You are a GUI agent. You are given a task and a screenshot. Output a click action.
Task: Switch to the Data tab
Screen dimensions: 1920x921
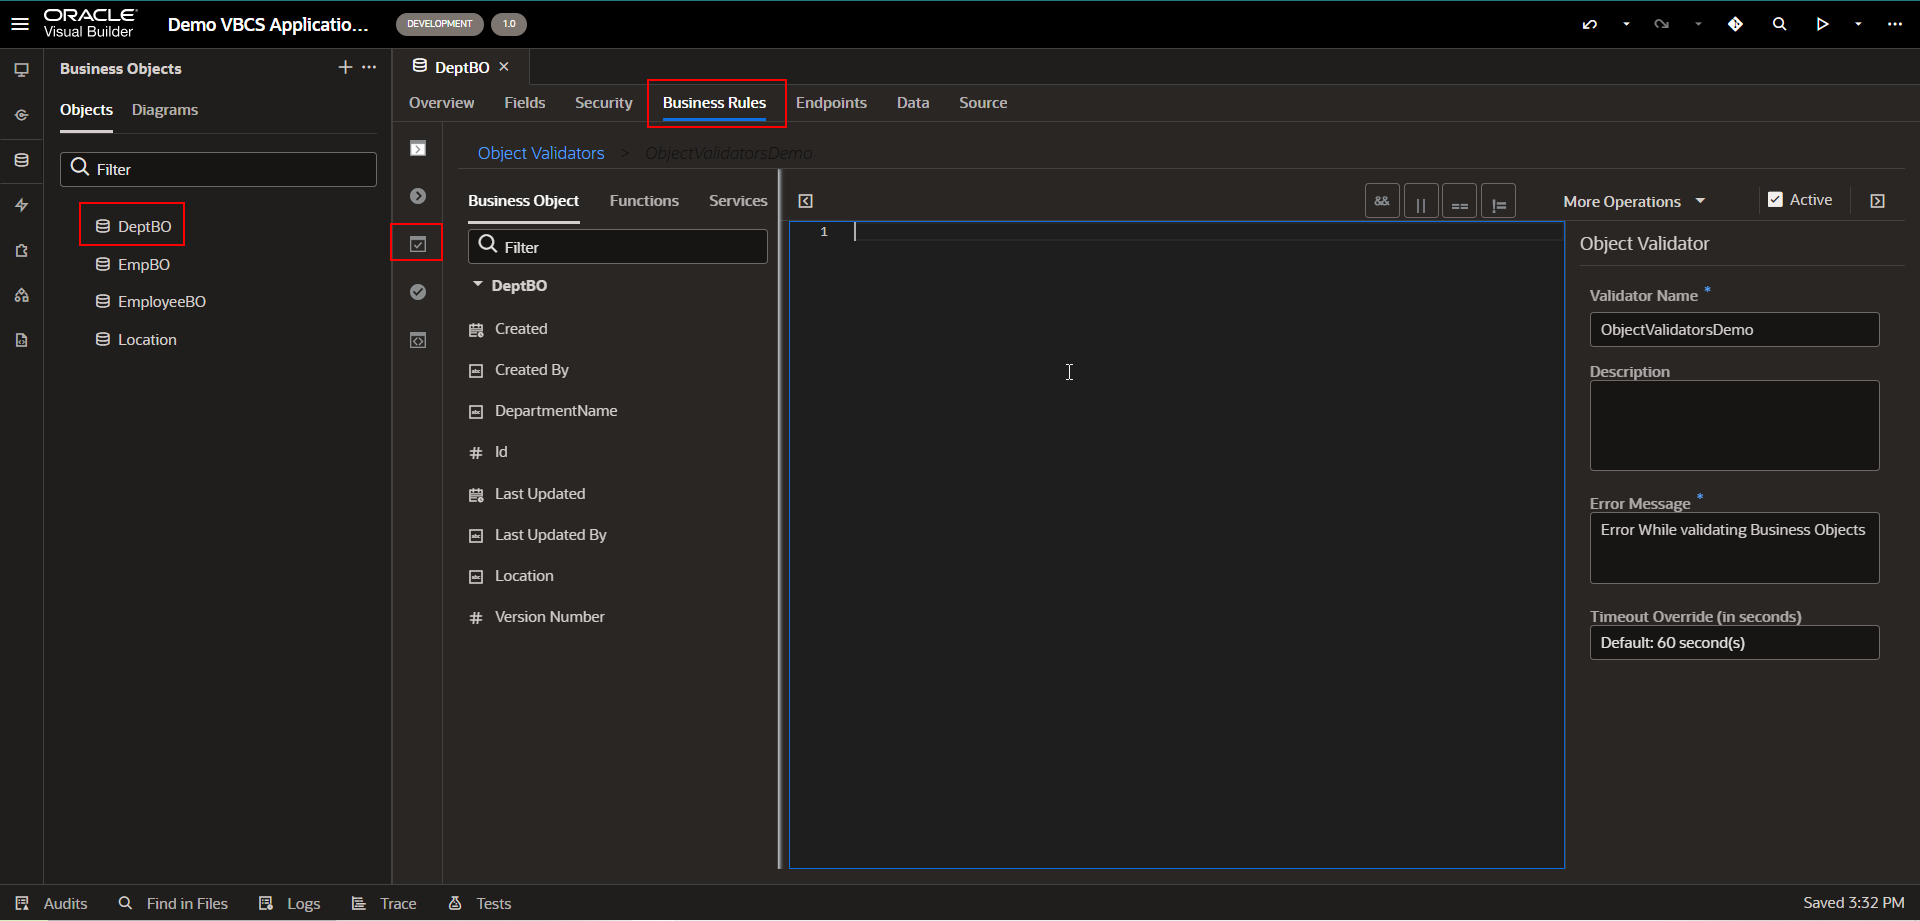913,103
